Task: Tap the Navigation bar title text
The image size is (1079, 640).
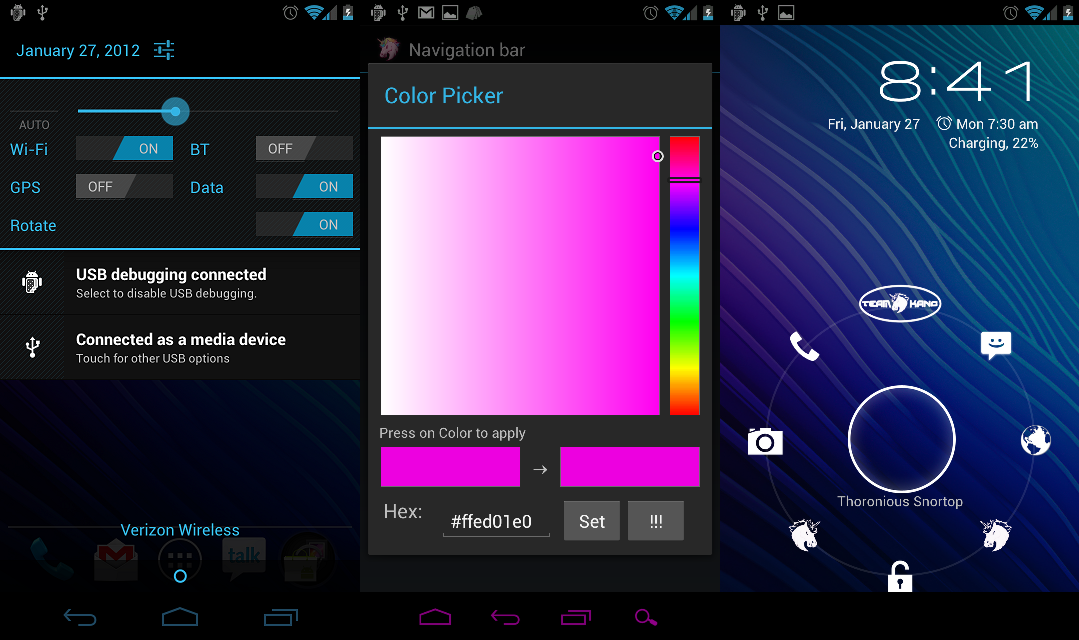Action: [467, 50]
